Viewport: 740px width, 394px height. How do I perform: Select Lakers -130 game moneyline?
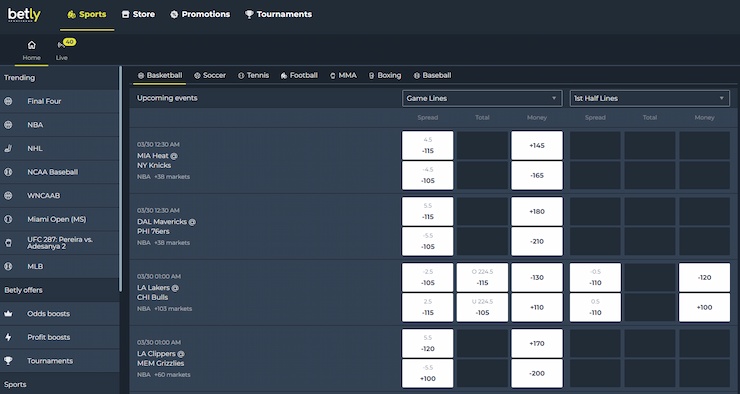pyautogui.click(x=537, y=277)
